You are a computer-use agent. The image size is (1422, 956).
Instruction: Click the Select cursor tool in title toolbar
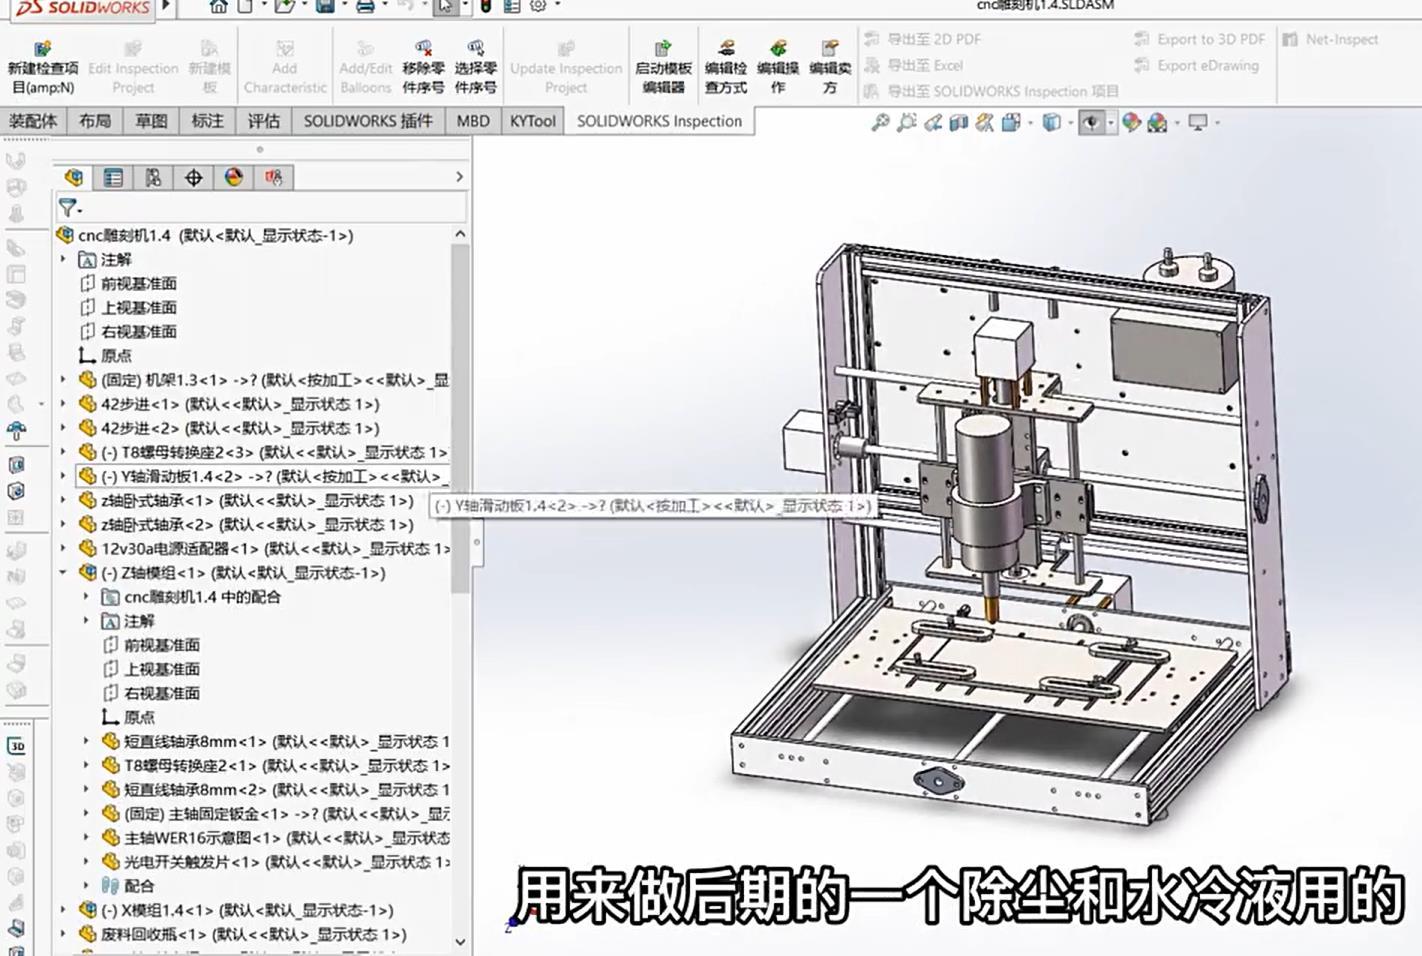coord(445,6)
